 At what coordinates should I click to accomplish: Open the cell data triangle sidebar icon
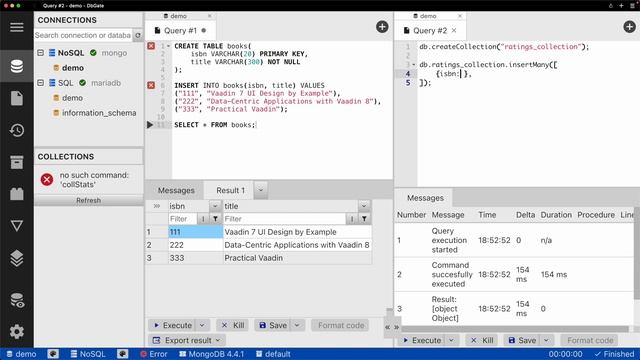tap(17, 226)
